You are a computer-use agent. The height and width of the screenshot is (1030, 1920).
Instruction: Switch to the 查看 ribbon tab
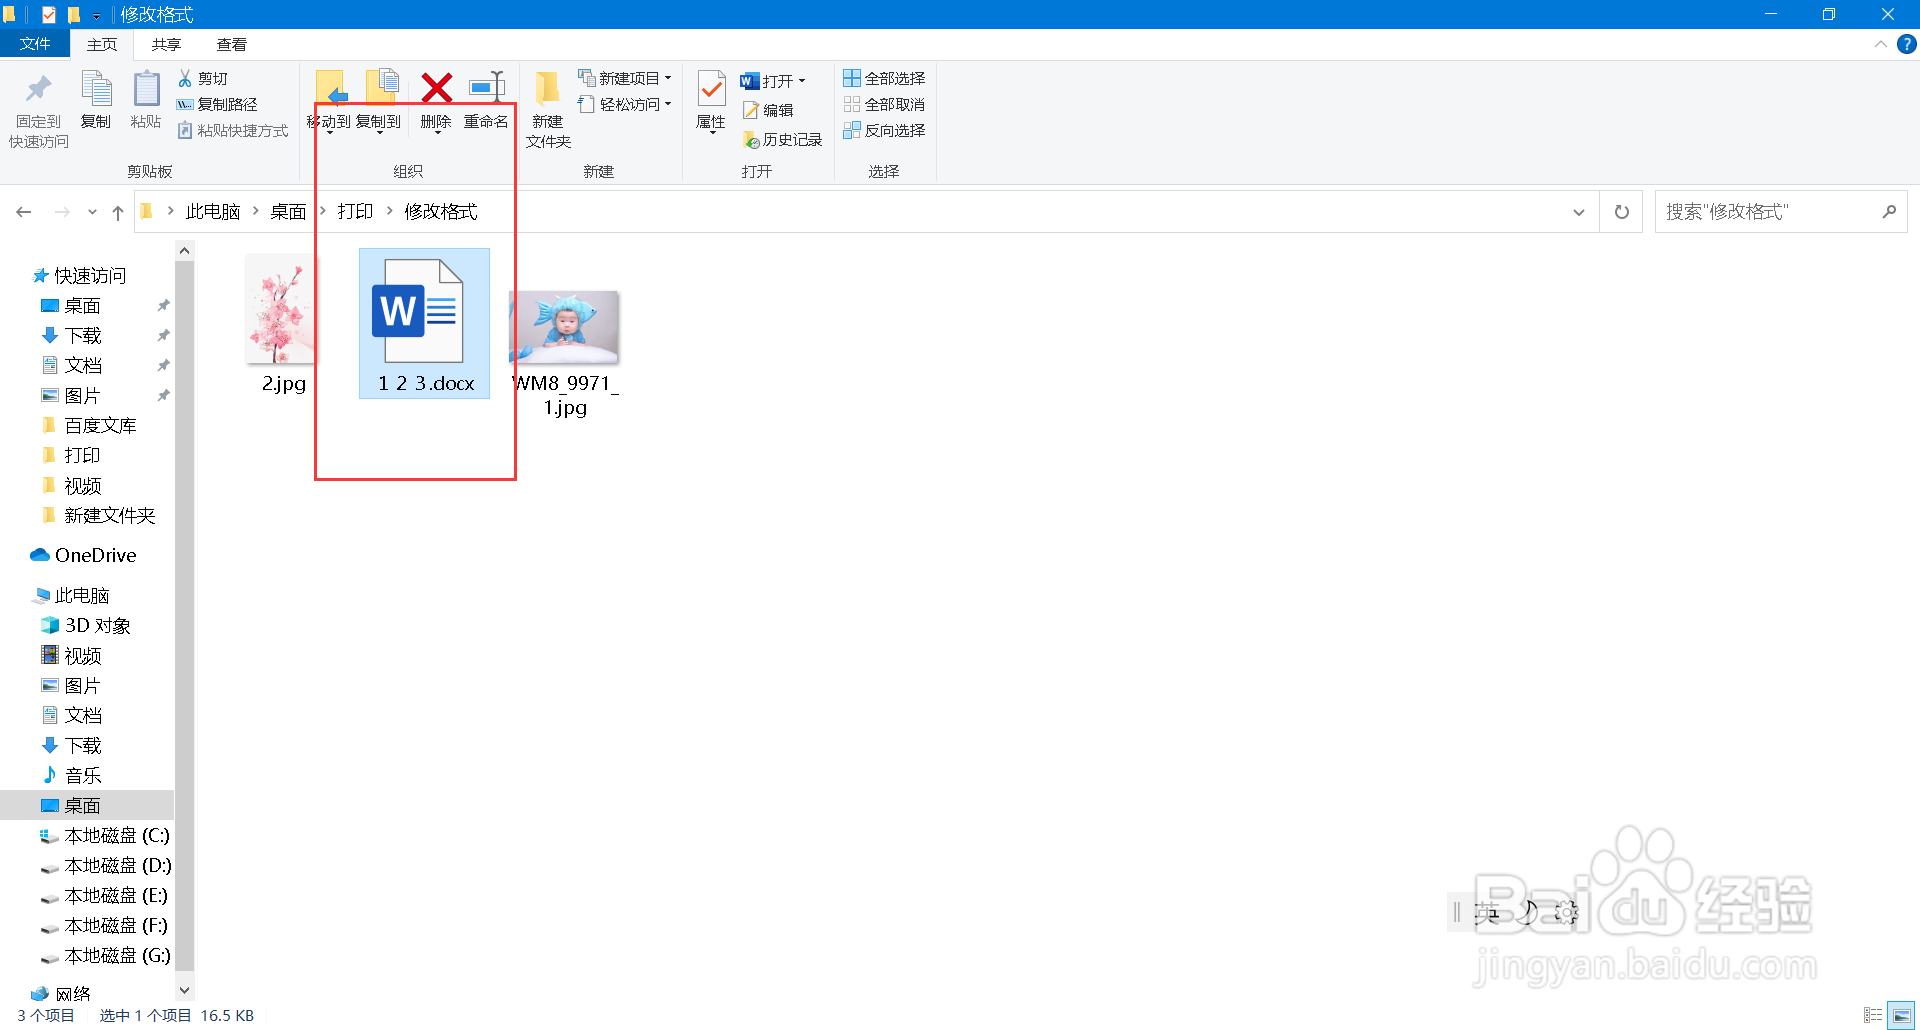click(232, 44)
